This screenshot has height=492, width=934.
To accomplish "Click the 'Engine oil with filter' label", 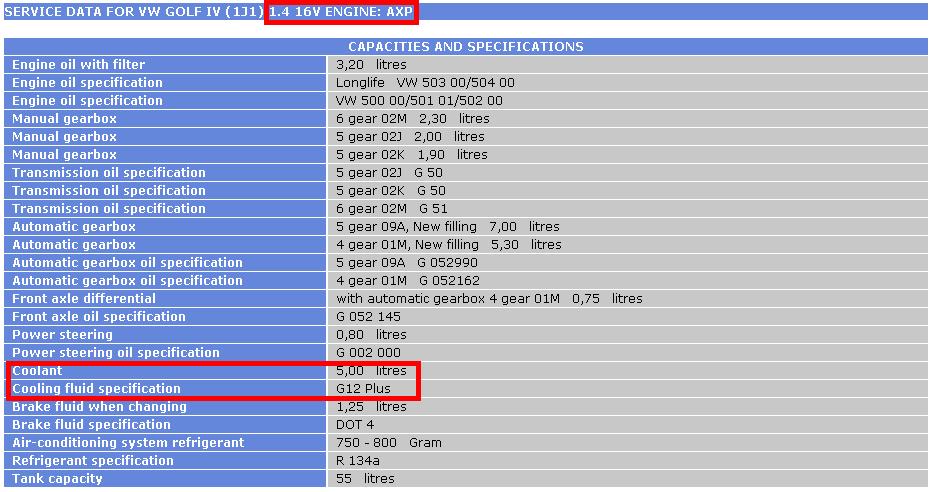I will [x=79, y=64].
